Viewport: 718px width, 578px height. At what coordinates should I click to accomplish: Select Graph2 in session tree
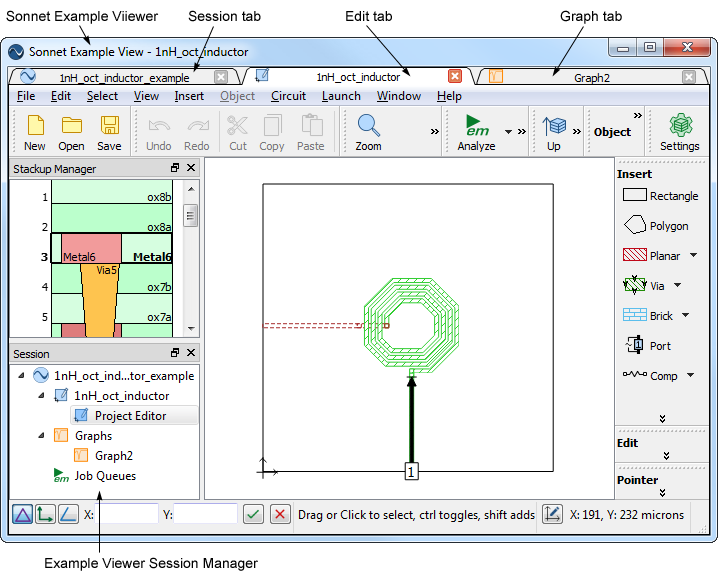pos(104,455)
